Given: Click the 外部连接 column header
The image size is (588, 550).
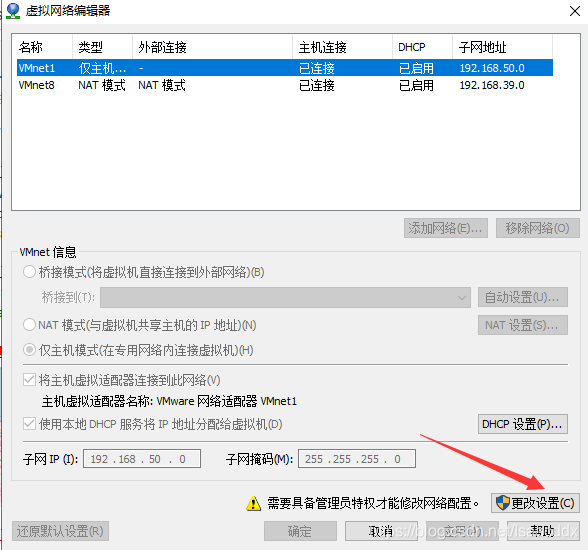Looking at the screenshot, I should (212, 47).
